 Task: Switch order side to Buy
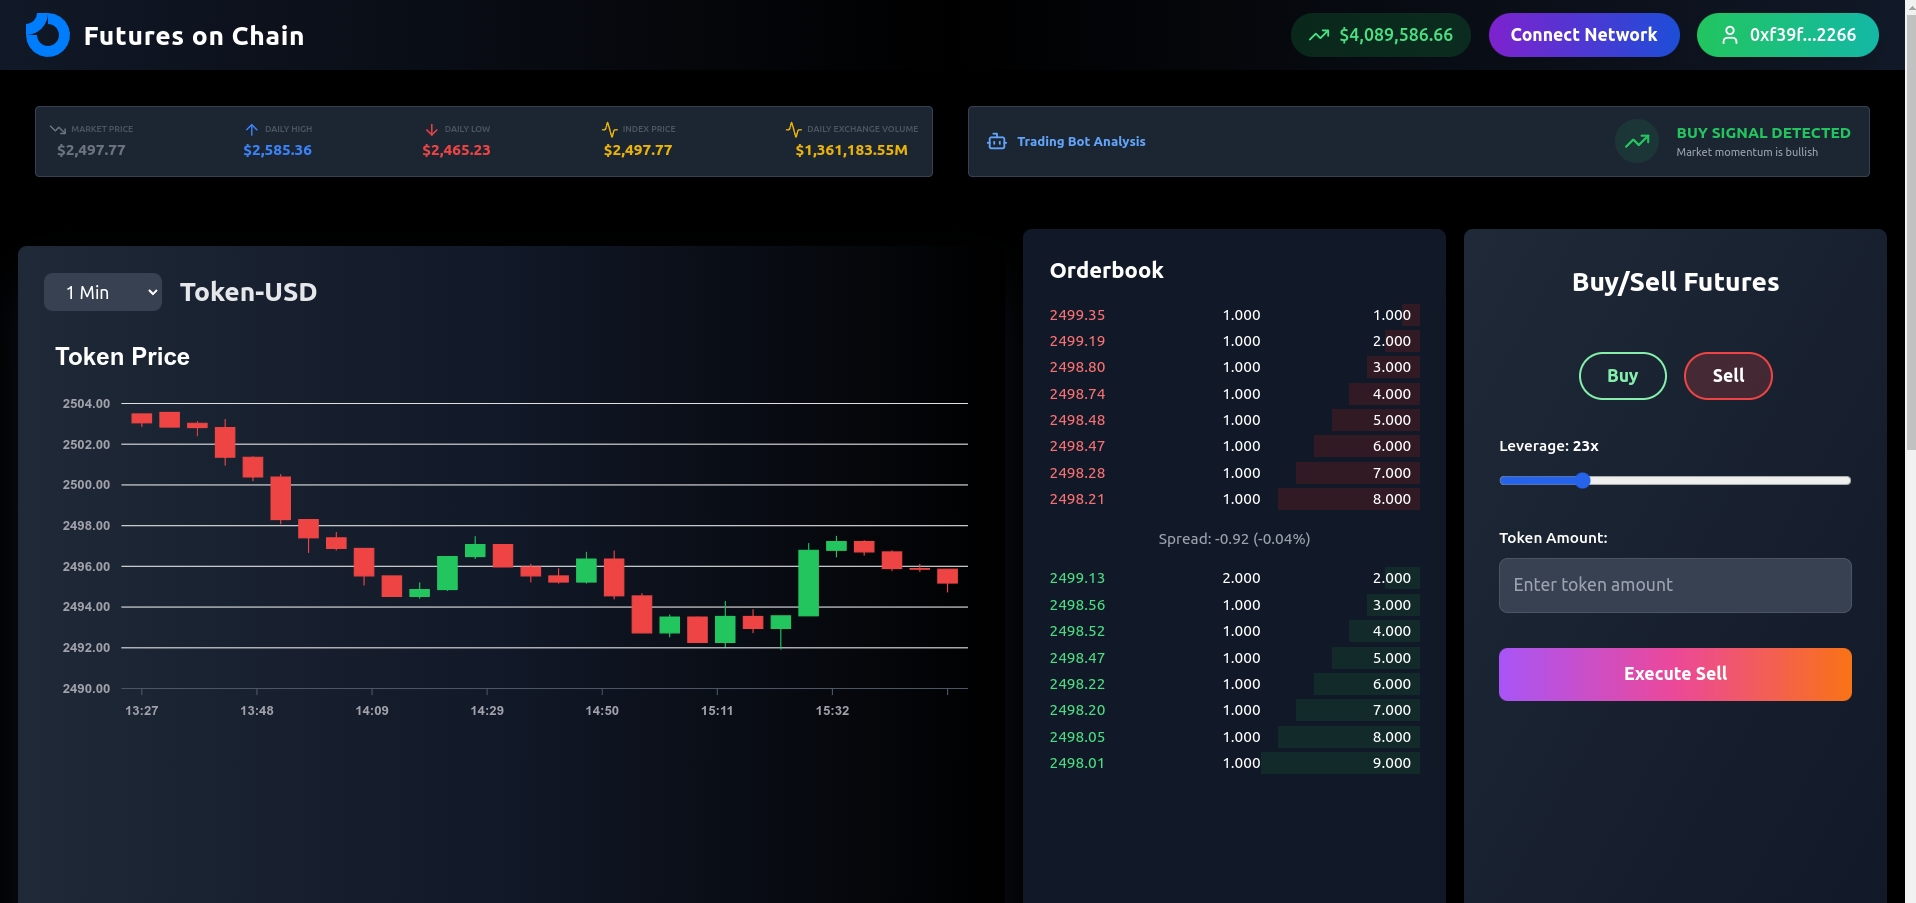(x=1622, y=376)
